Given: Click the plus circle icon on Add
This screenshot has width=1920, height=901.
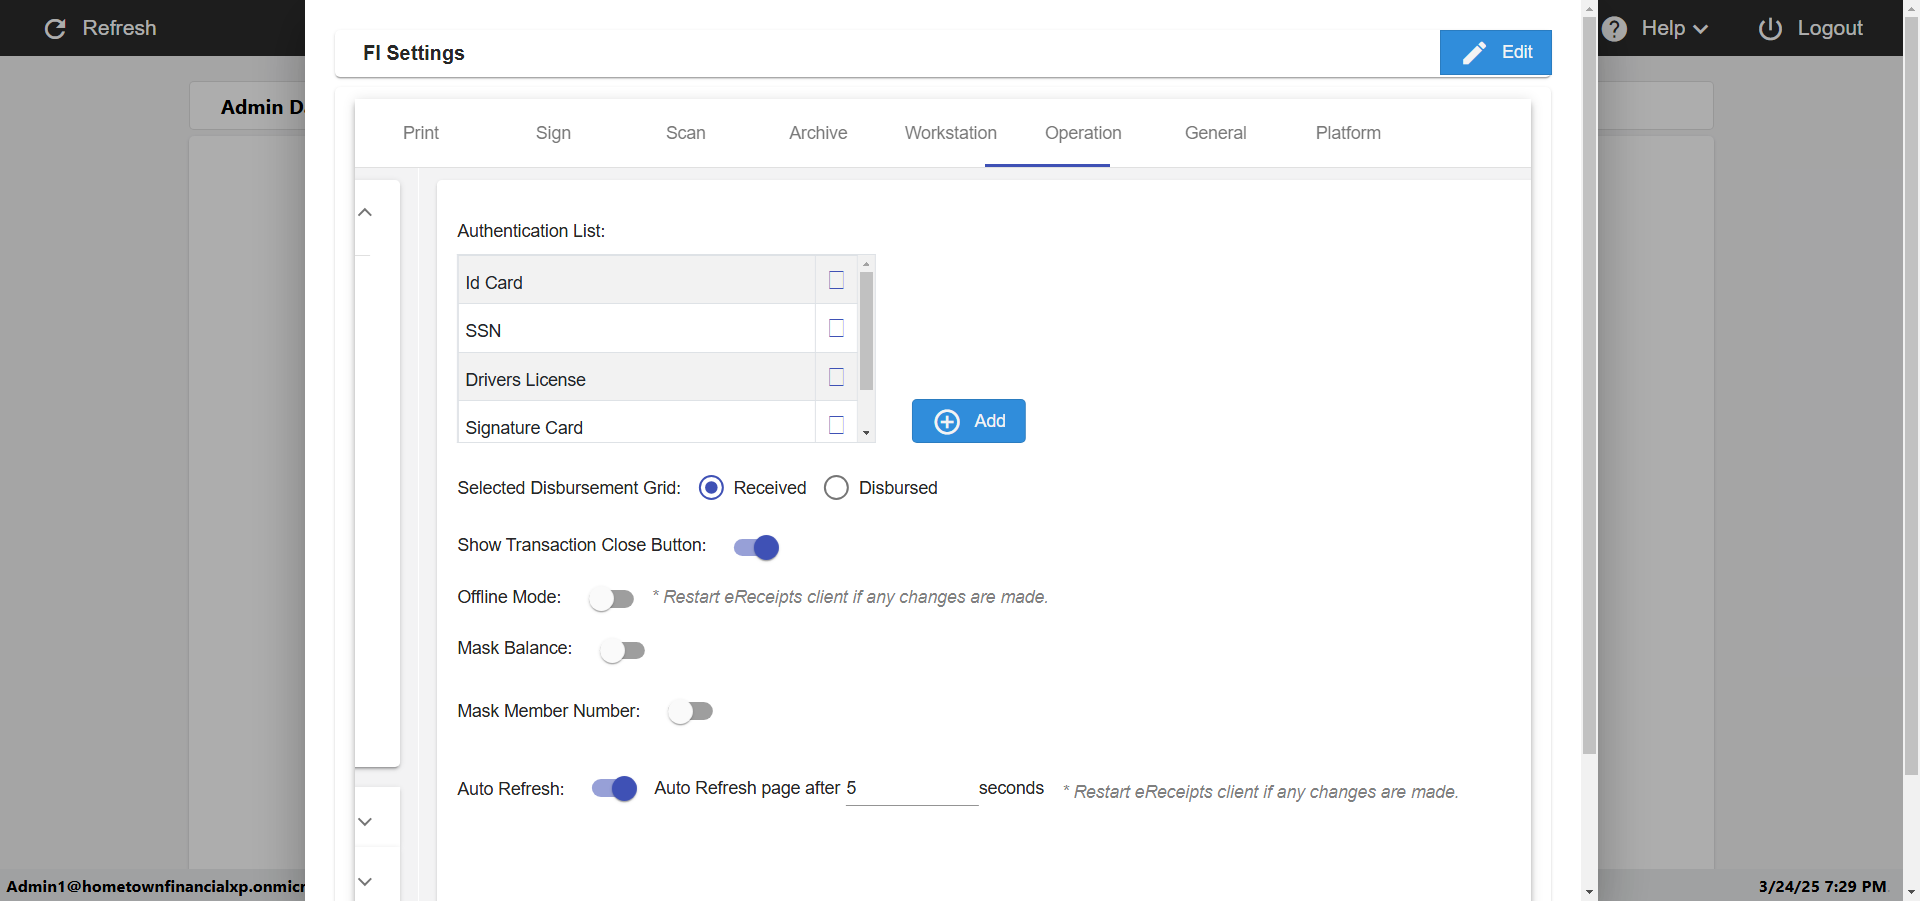Looking at the screenshot, I should [946, 422].
